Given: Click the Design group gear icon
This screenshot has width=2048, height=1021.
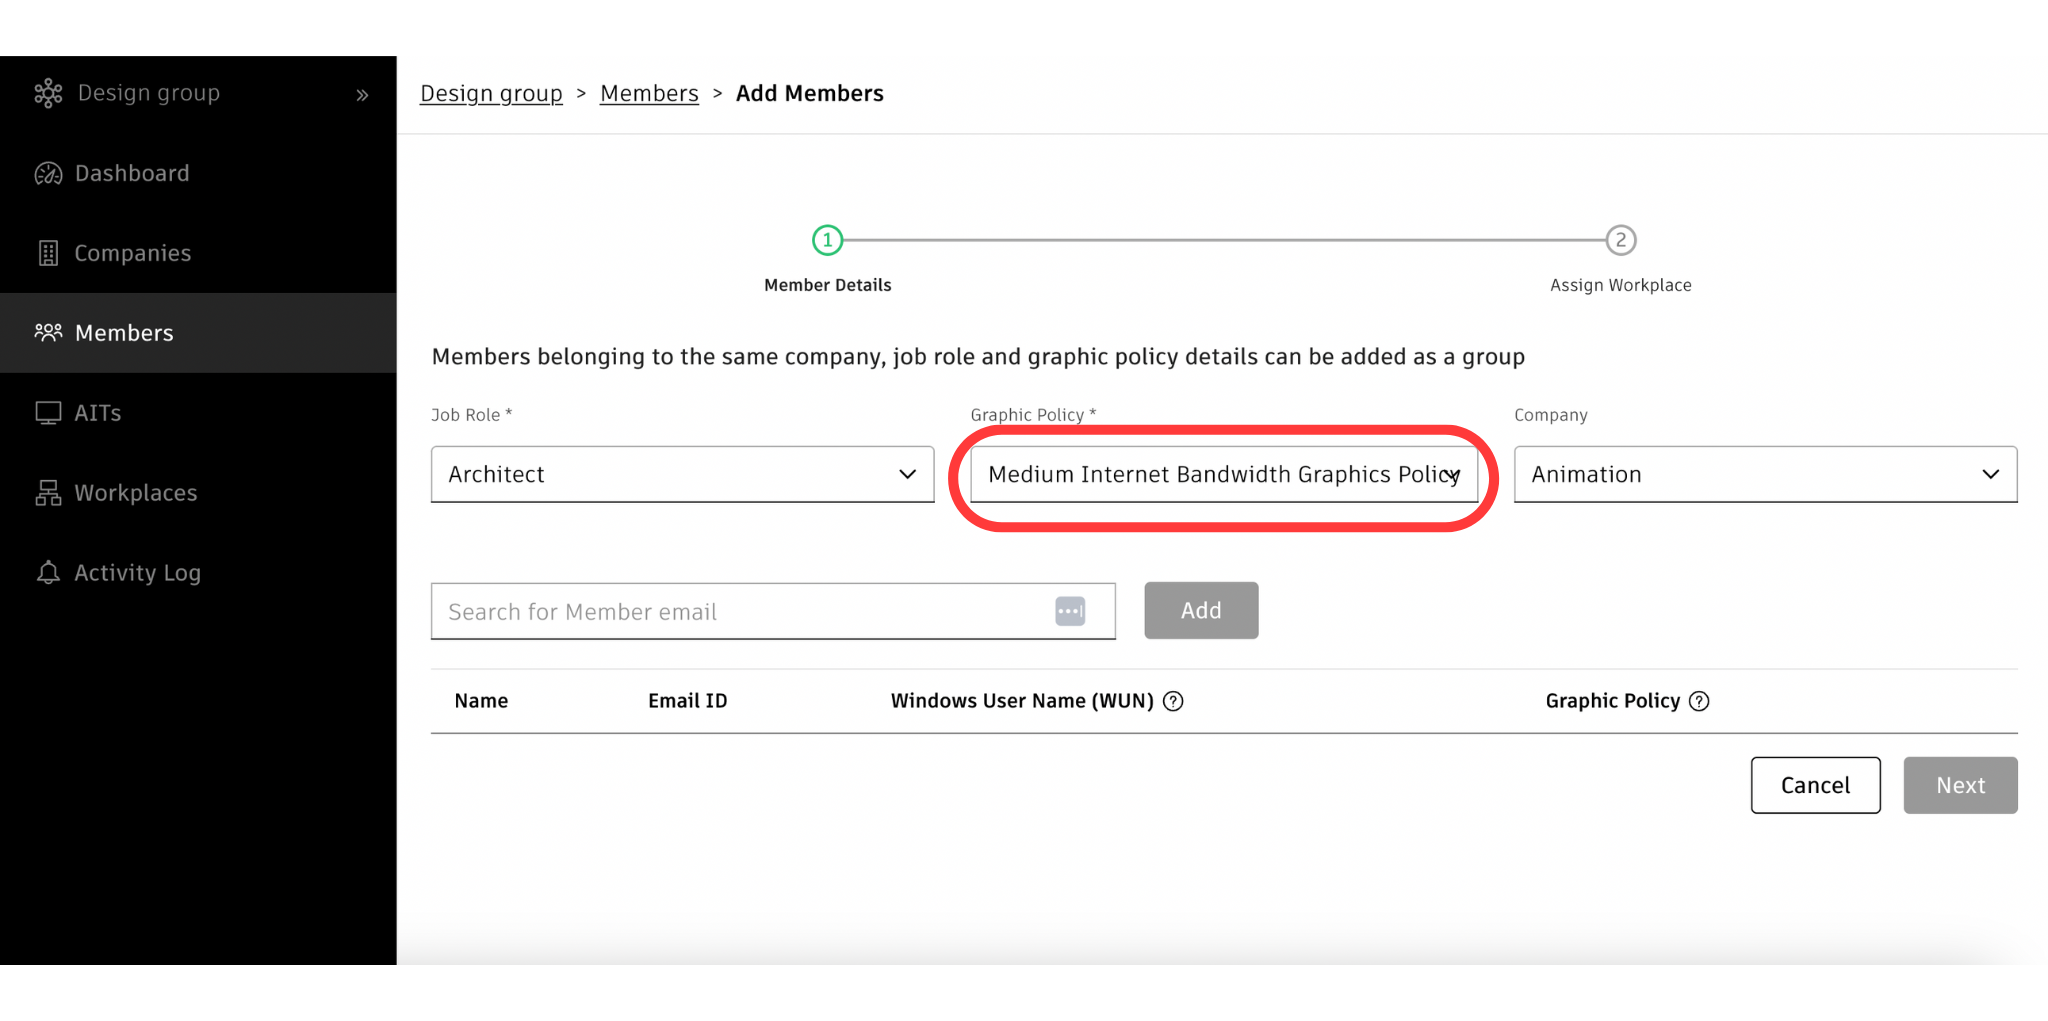Looking at the screenshot, I should (48, 94).
